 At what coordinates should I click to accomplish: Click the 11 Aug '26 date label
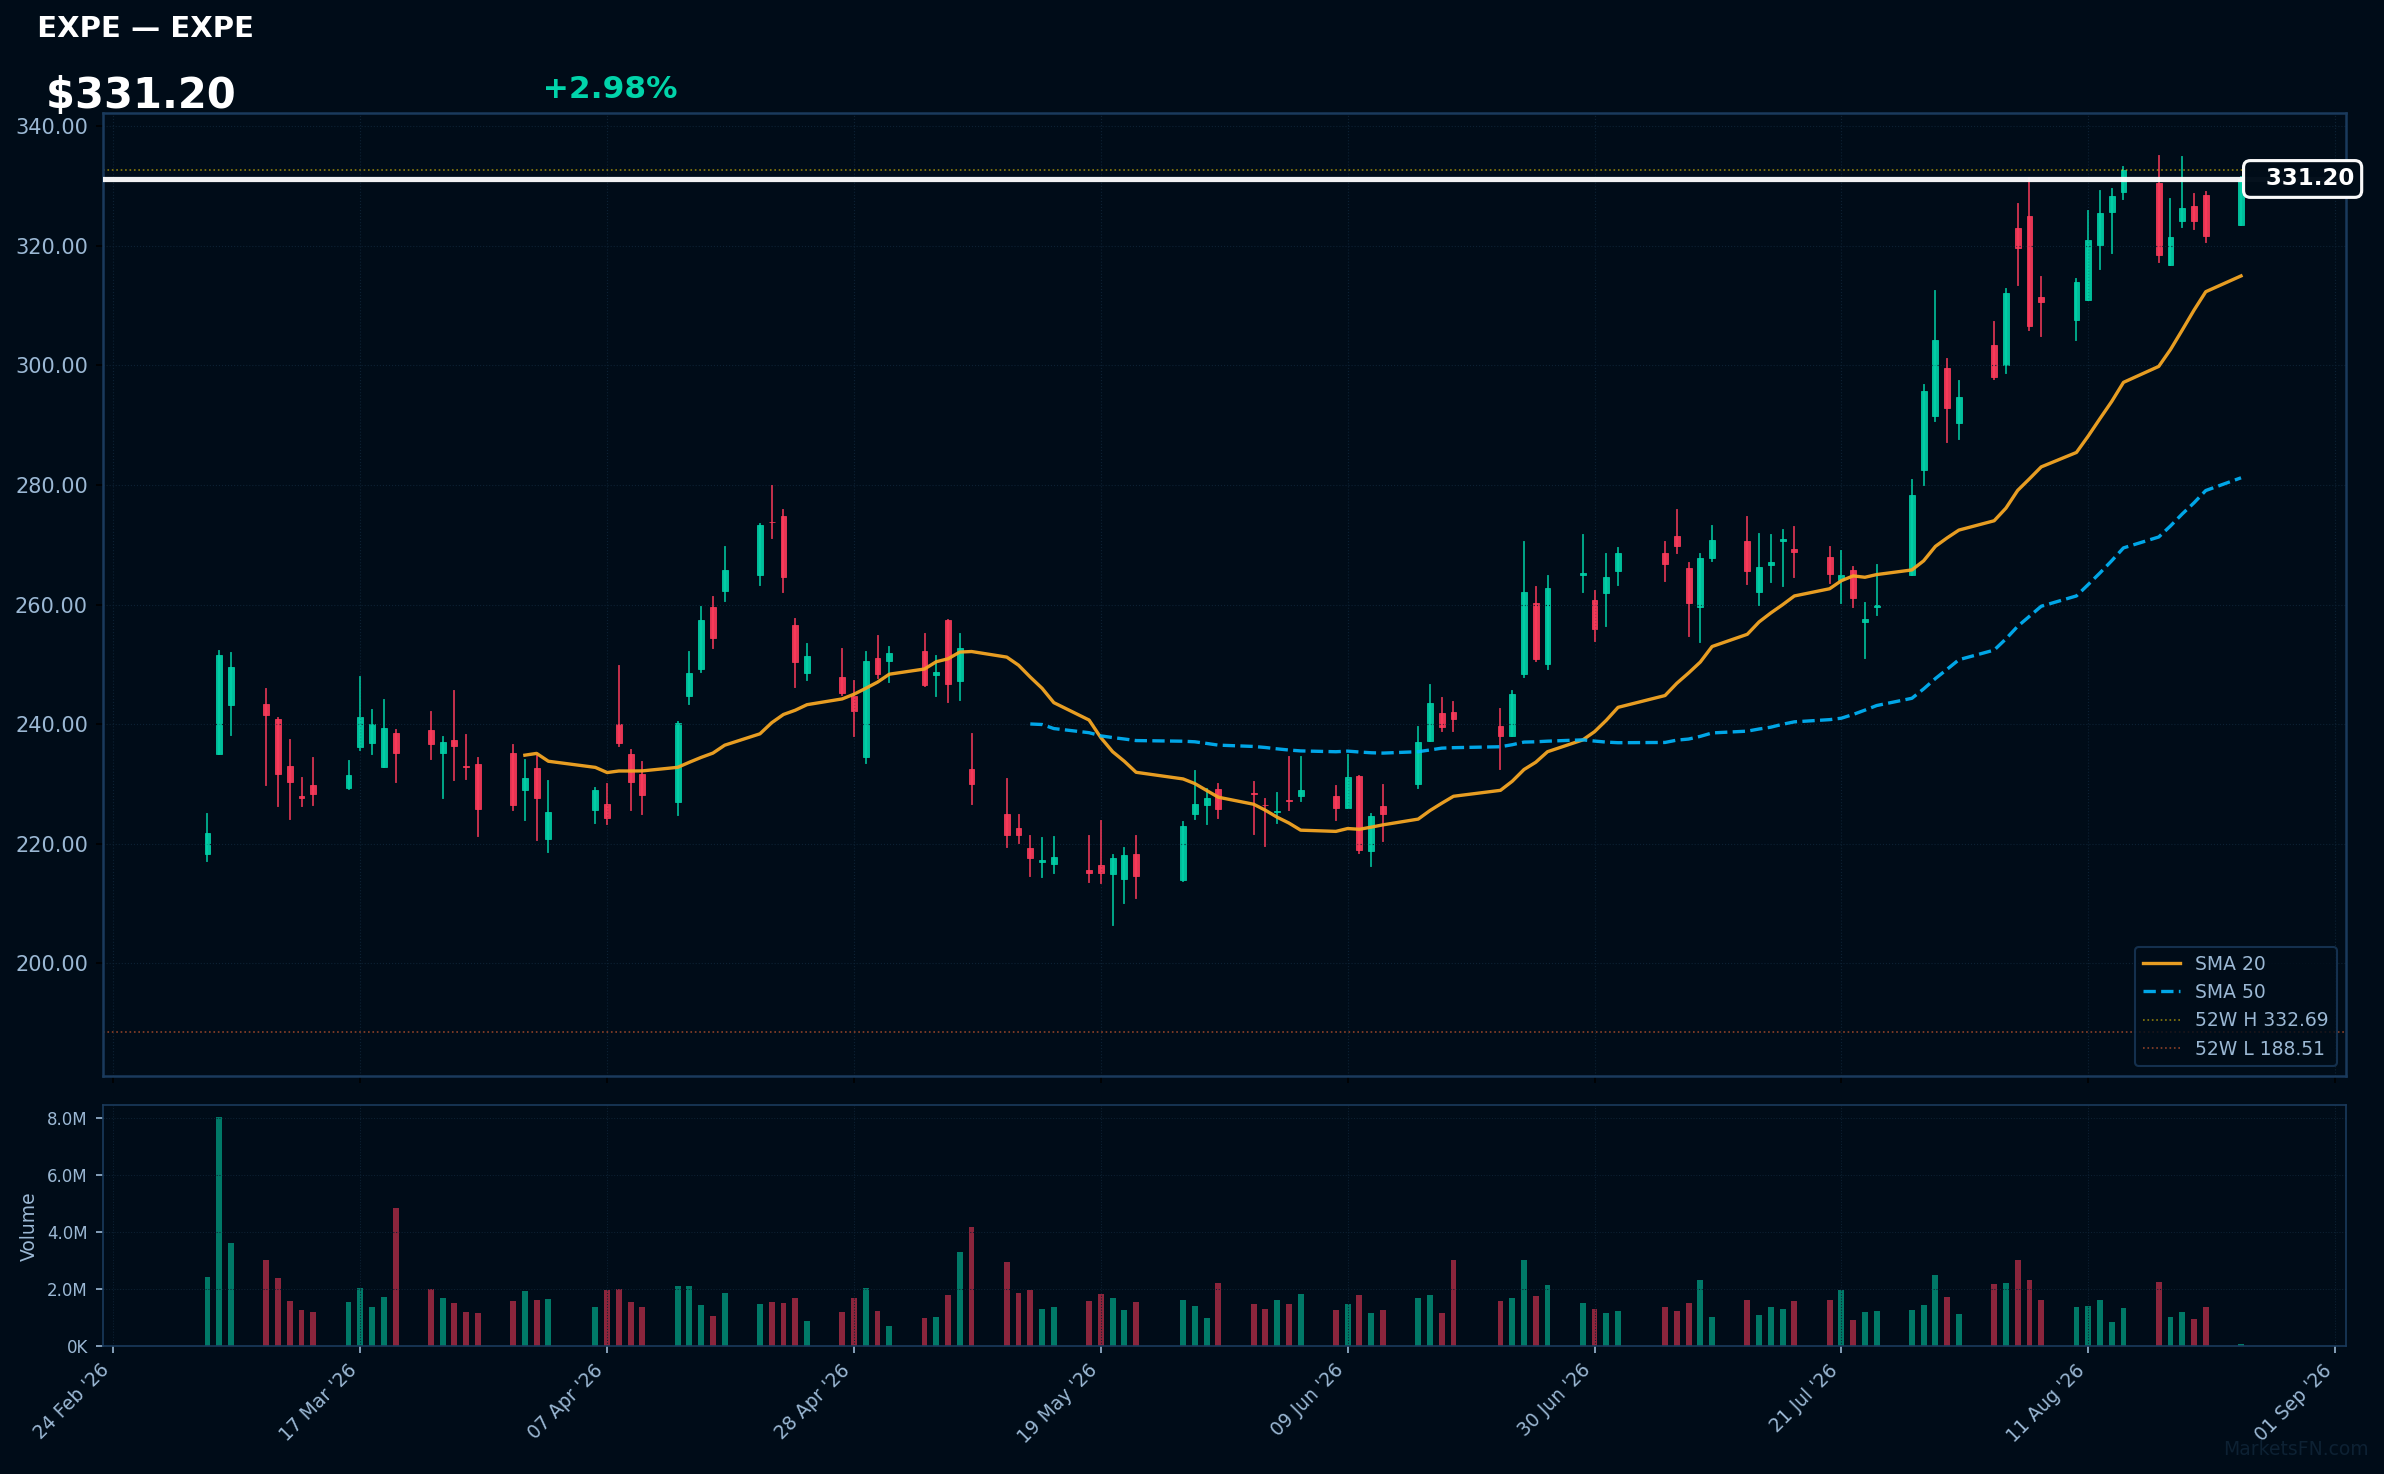[2045, 1401]
